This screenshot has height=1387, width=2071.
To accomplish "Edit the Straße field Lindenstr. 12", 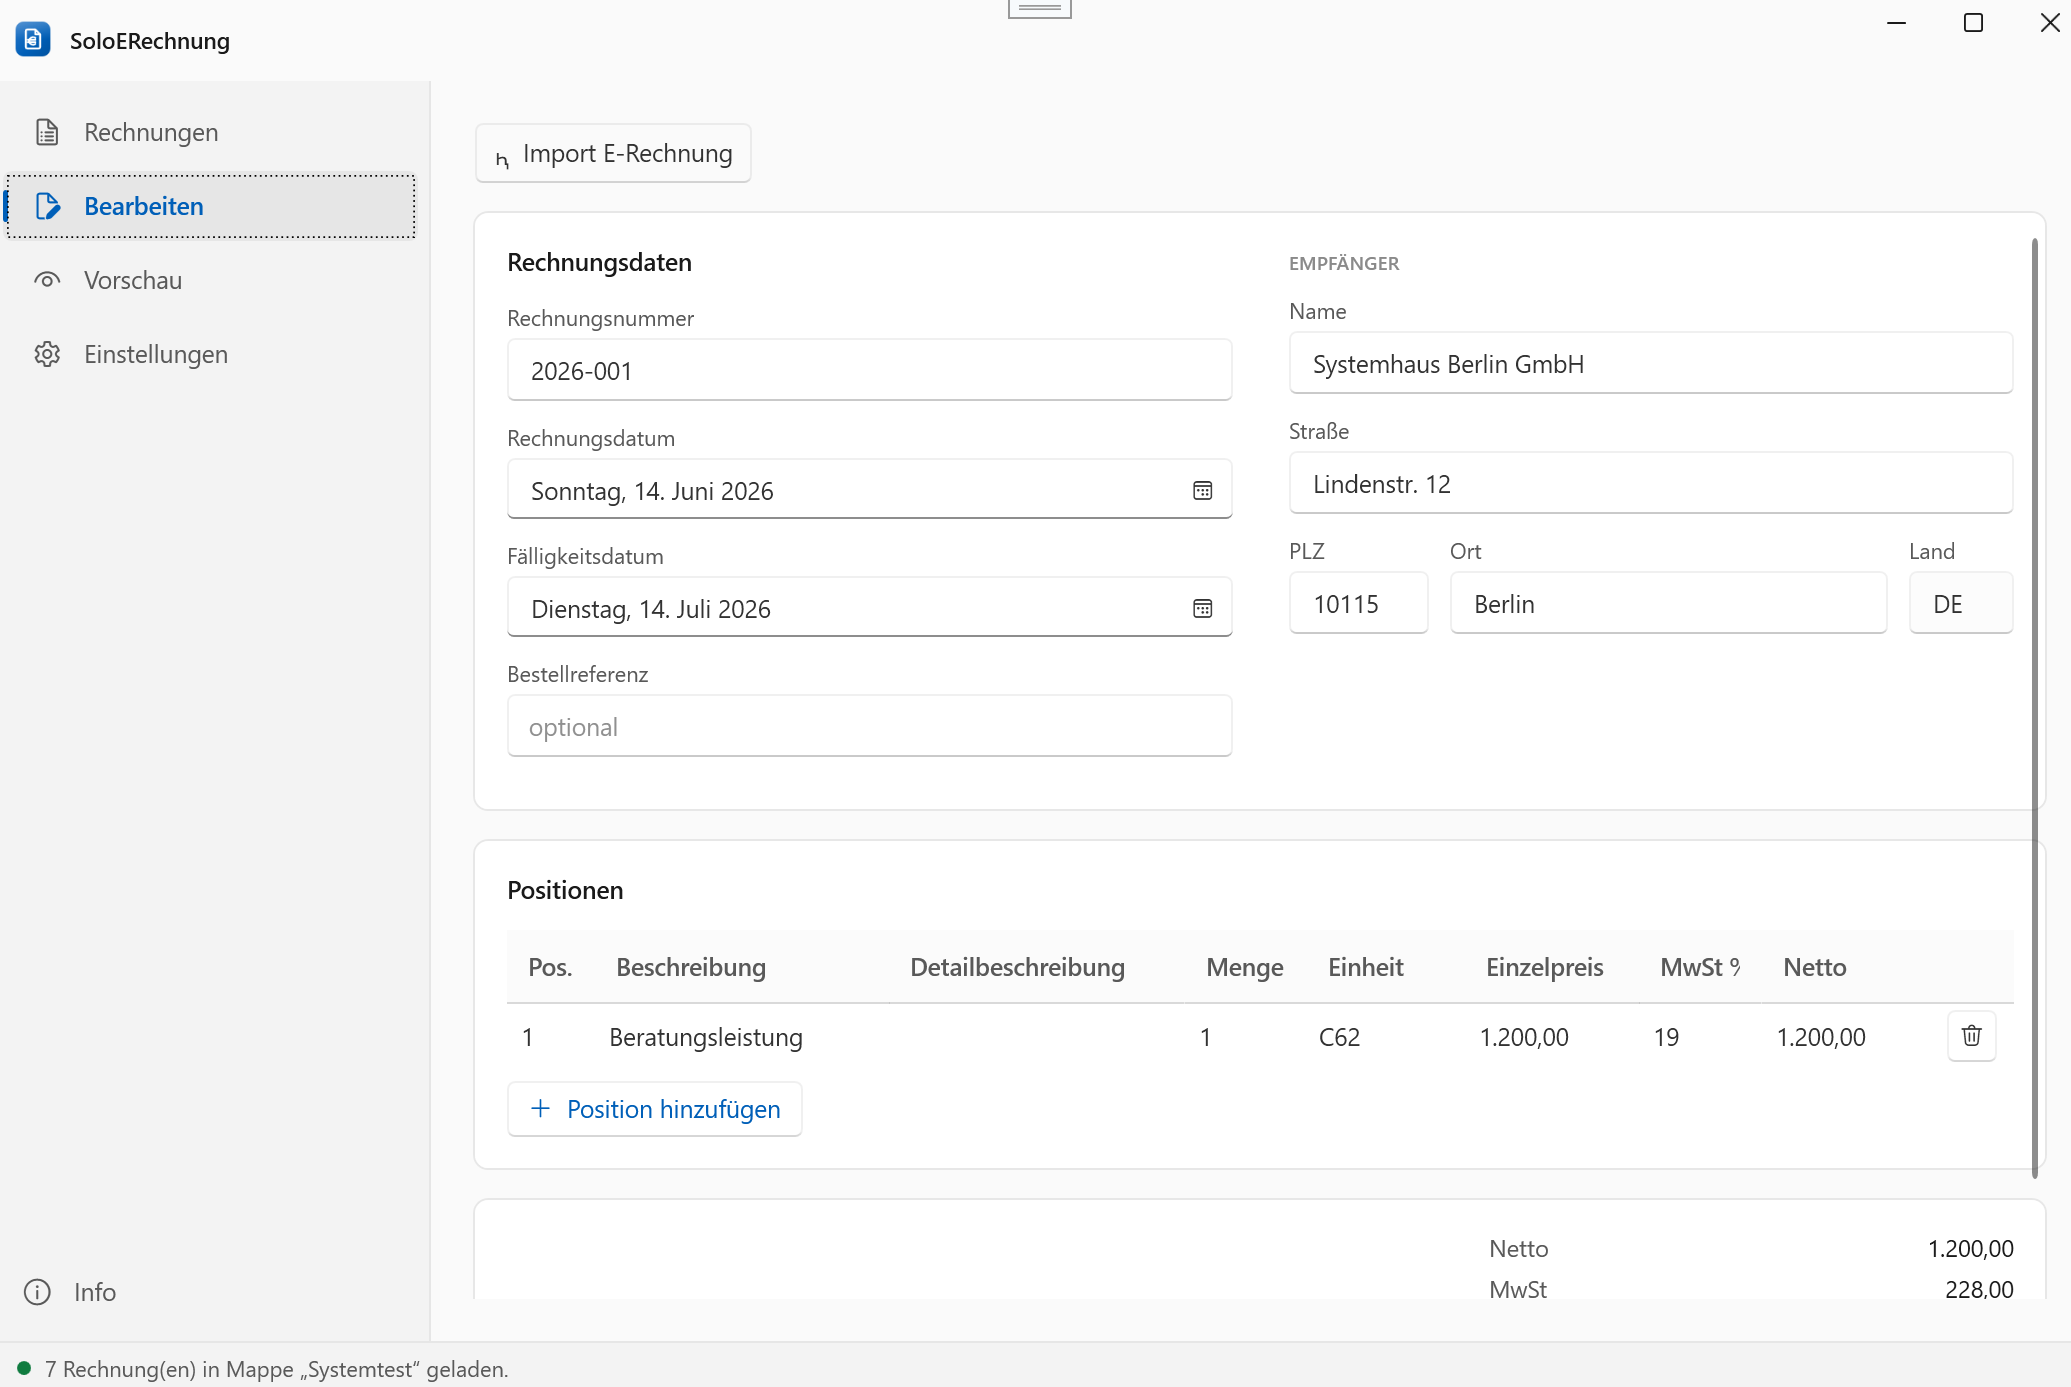I will (1650, 483).
